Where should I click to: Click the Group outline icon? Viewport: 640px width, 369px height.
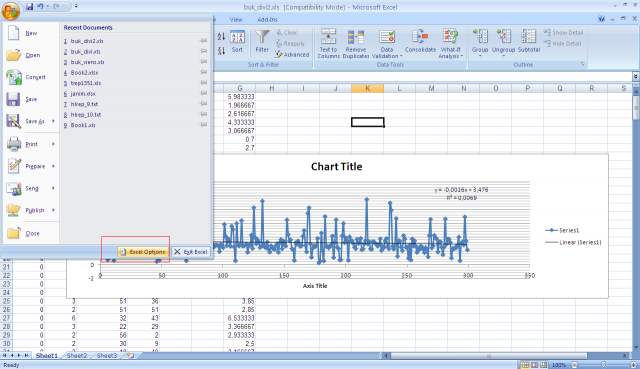pos(480,37)
